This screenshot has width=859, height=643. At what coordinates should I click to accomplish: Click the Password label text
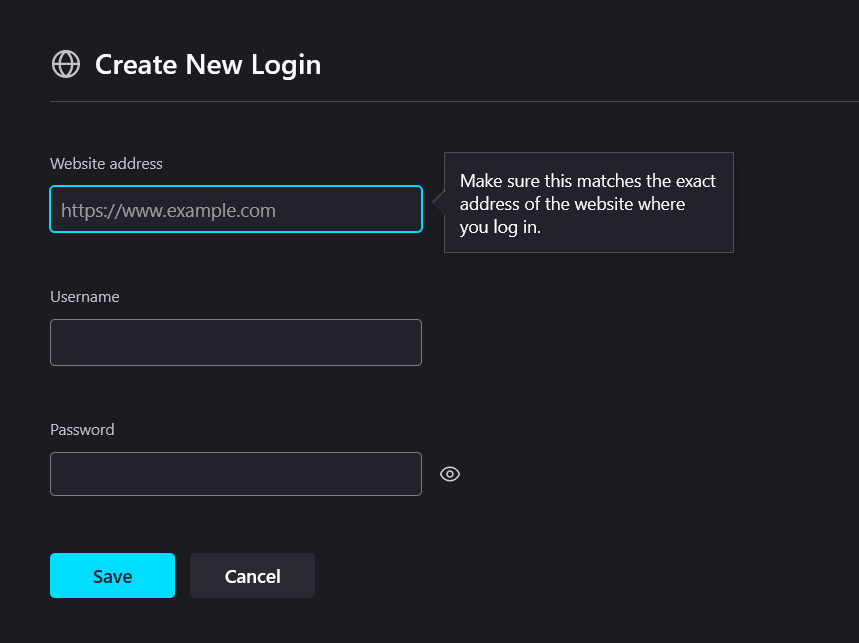[82, 429]
